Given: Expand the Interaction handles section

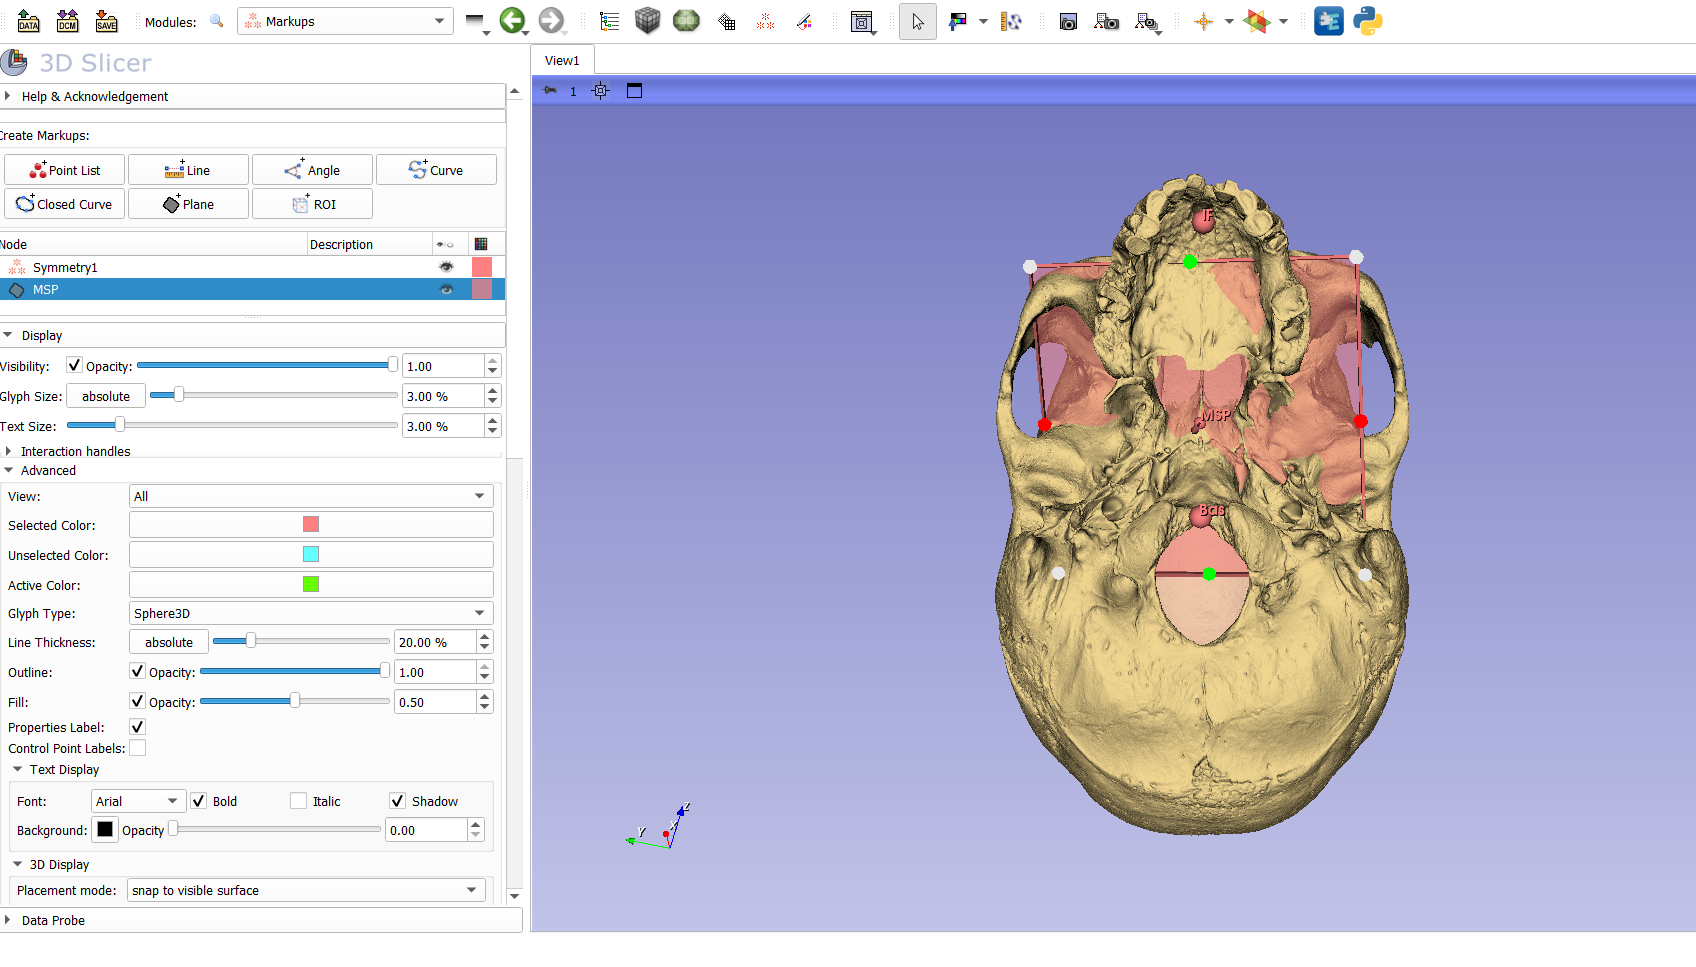Looking at the screenshot, I should [75, 451].
